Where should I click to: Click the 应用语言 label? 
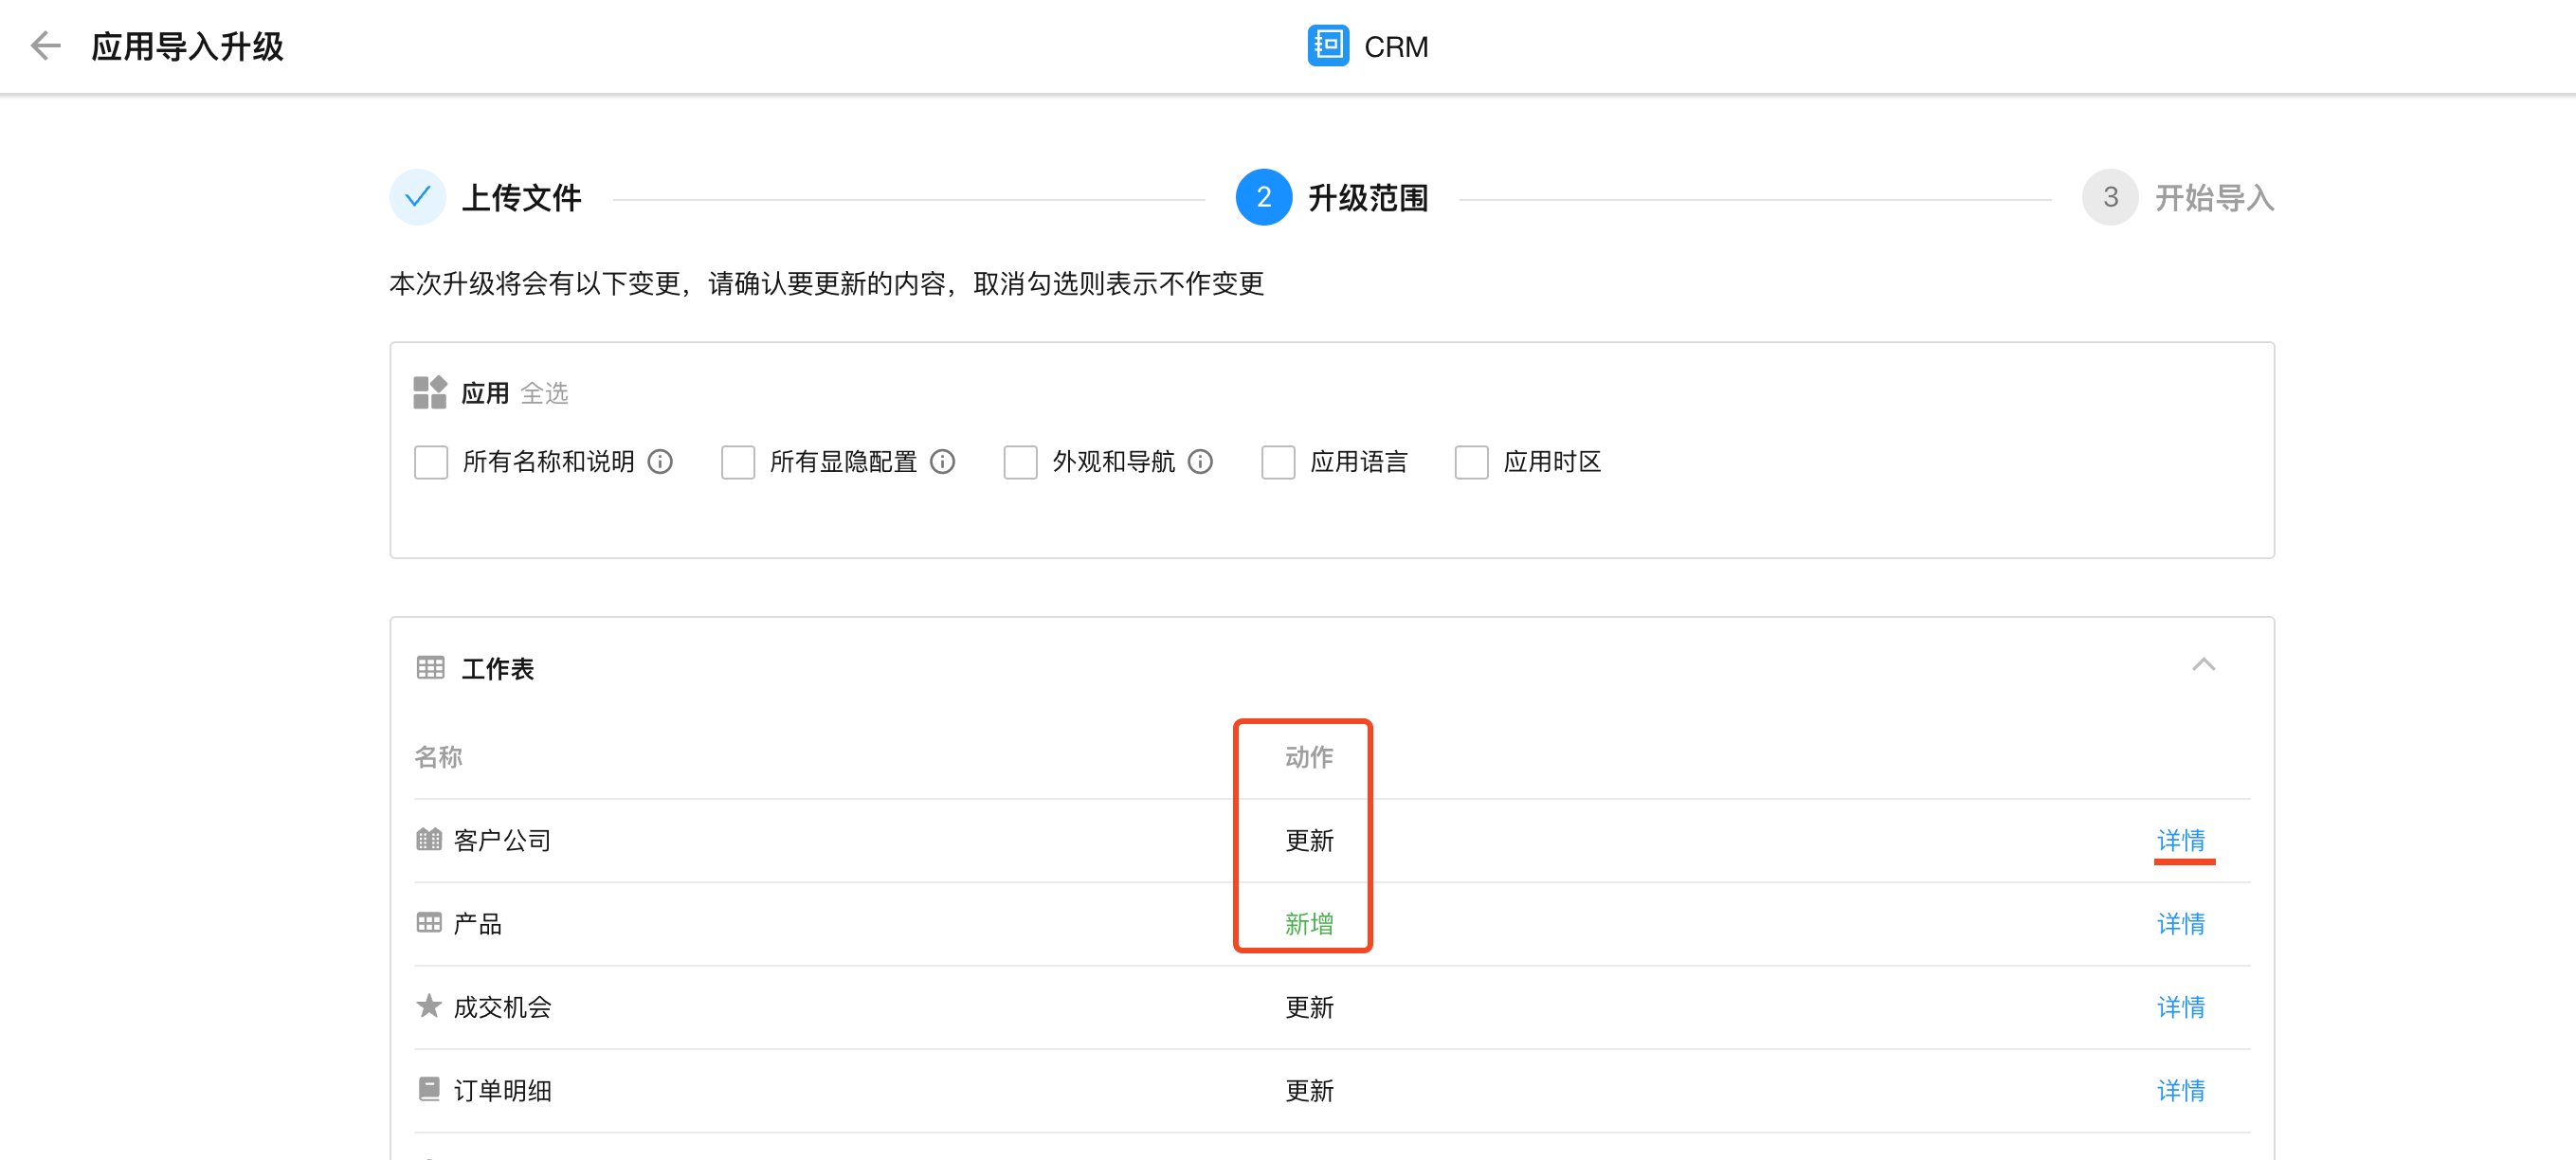click(1358, 461)
